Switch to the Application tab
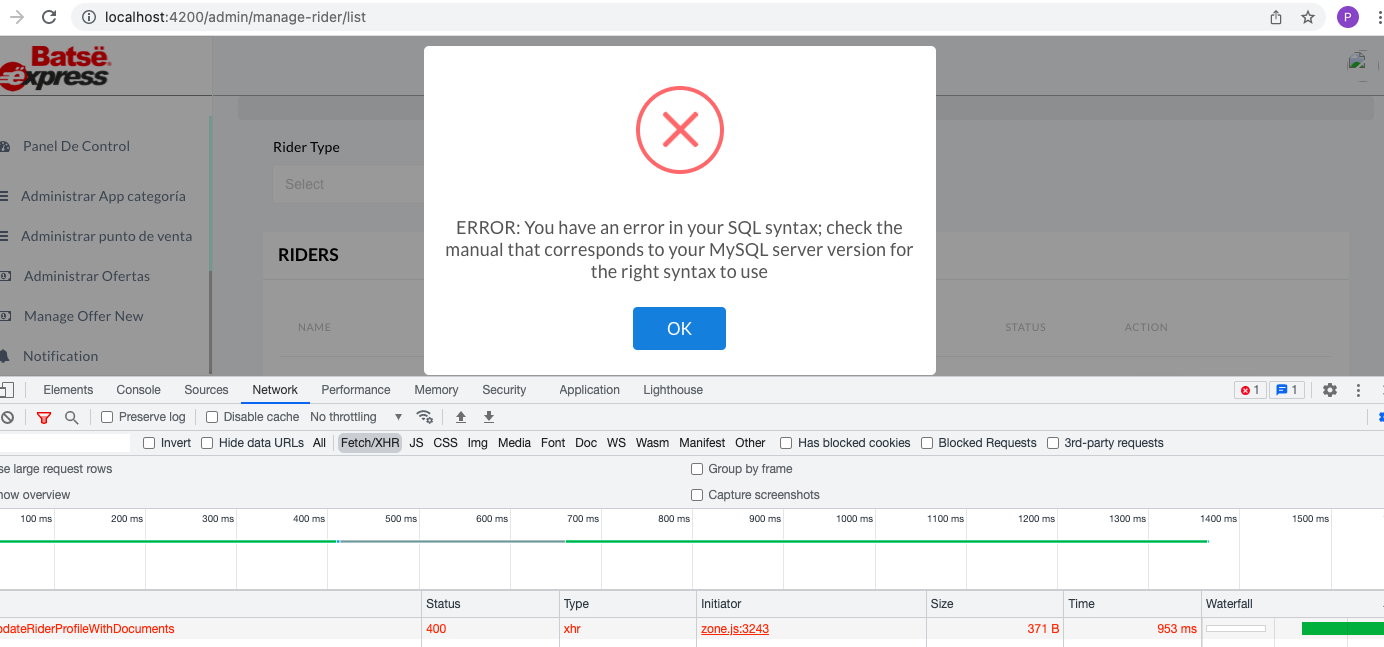This screenshot has height=647, width=1384. tap(589, 390)
